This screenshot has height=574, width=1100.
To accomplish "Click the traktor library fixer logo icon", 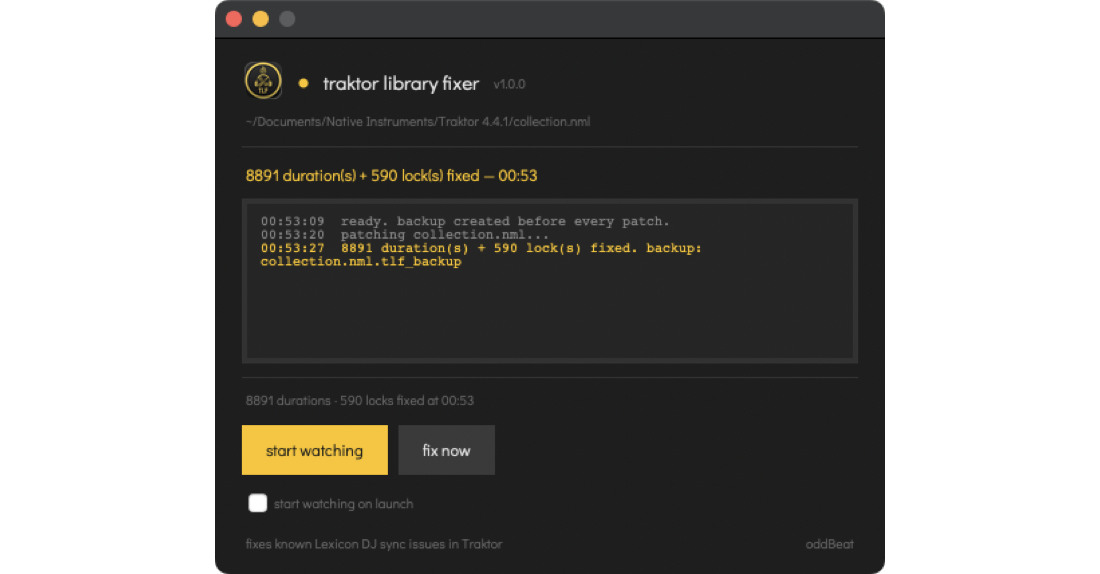I will coord(263,81).
